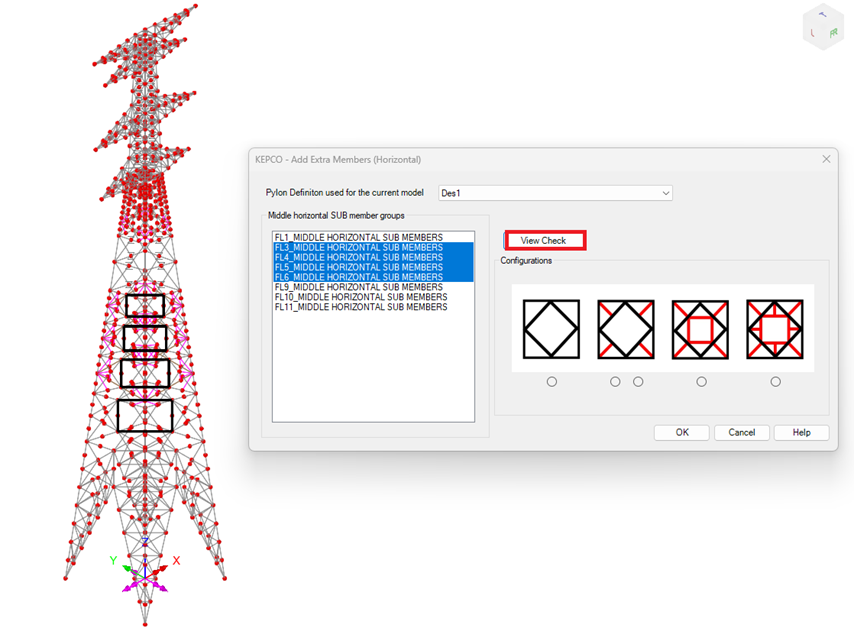Select right radio button under second configuration
The width and height of the screenshot is (854, 641).
coord(638,382)
